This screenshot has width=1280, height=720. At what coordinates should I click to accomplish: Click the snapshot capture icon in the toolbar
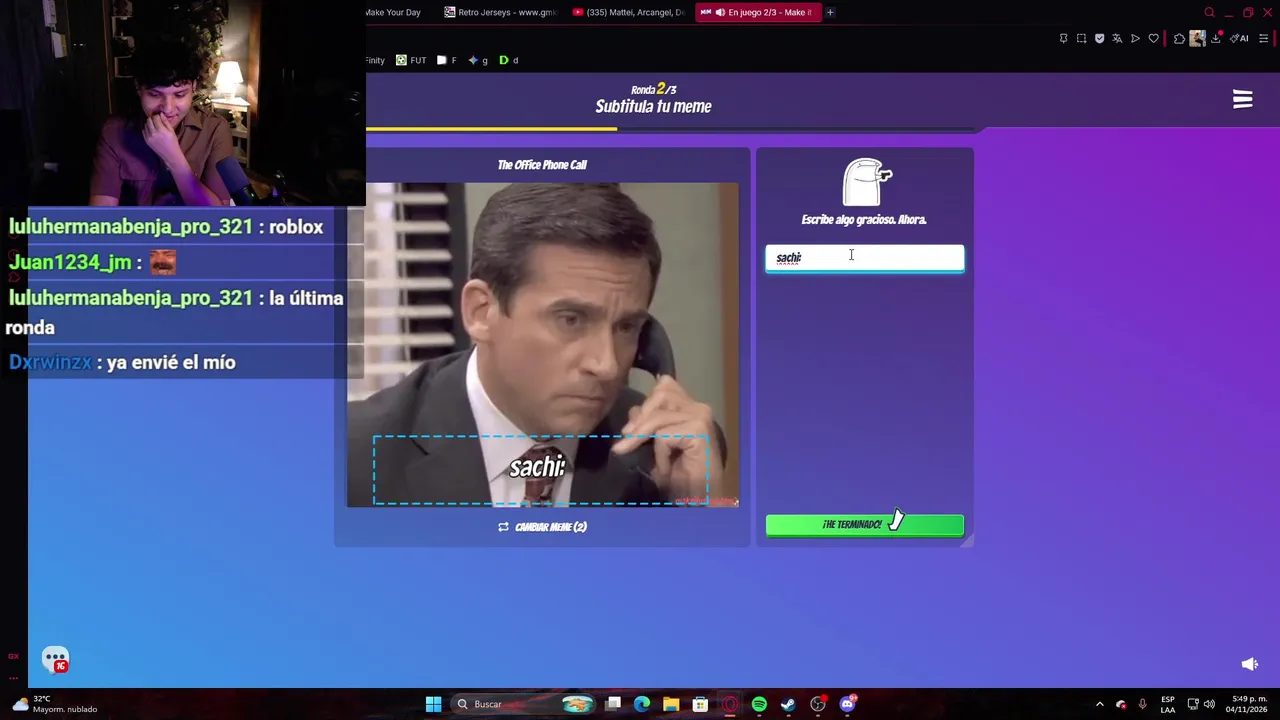pyautogui.click(x=1081, y=39)
